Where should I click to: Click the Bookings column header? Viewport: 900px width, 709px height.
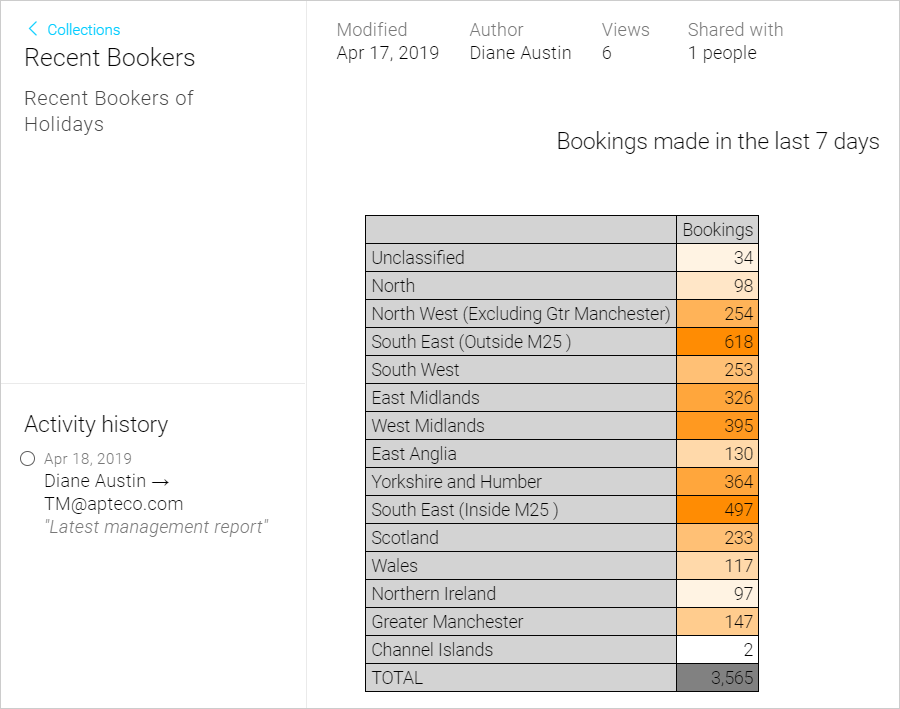[x=717, y=230]
